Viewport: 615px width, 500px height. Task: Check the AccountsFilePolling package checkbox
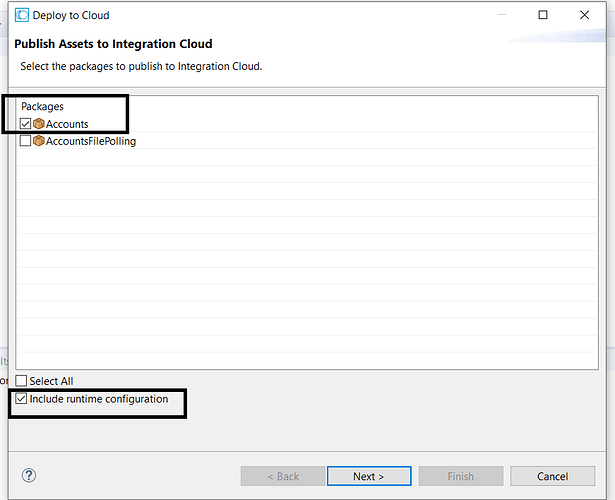click(x=25, y=141)
